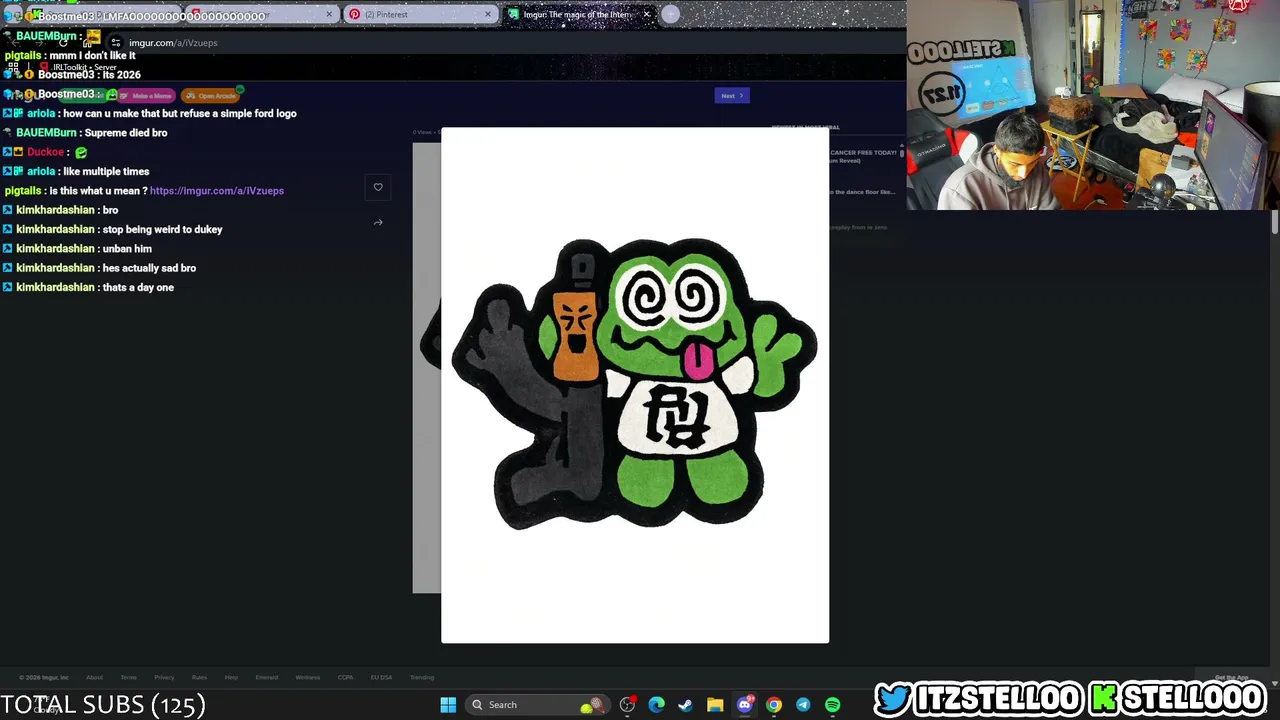Open the imgur.com/a/iVzueps chat link

[x=217, y=191]
